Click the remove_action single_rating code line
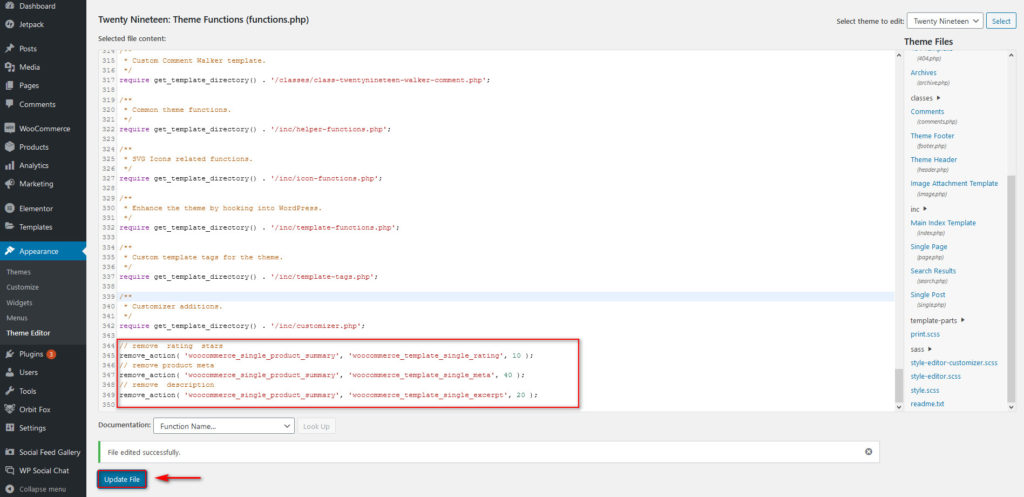The image size is (1024, 497). [x=327, y=356]
